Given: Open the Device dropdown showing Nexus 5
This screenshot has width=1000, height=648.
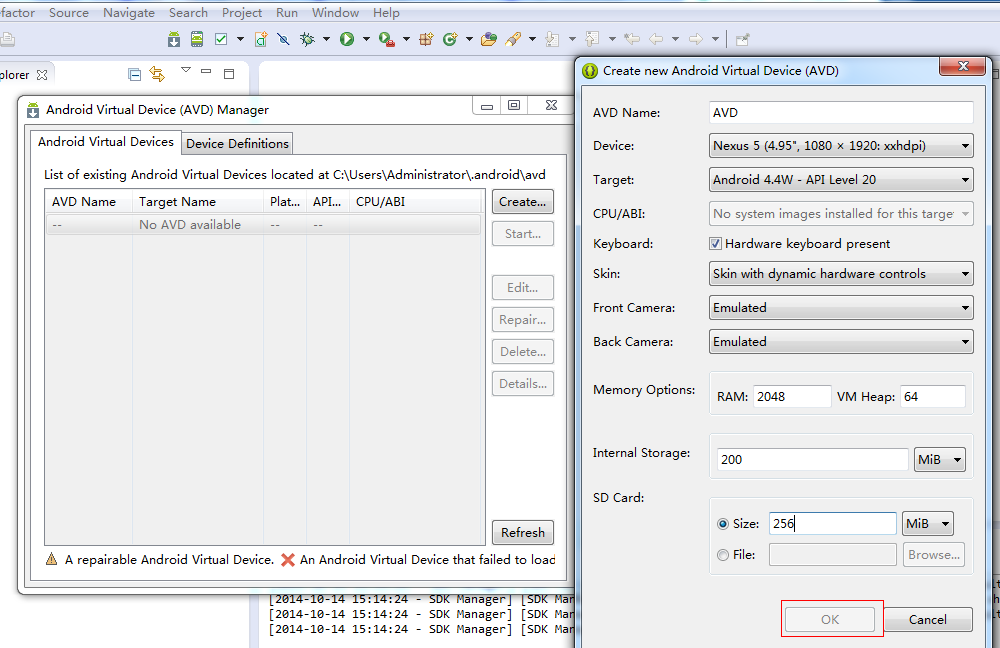Looking at the screenshot, I should (841, 146).
